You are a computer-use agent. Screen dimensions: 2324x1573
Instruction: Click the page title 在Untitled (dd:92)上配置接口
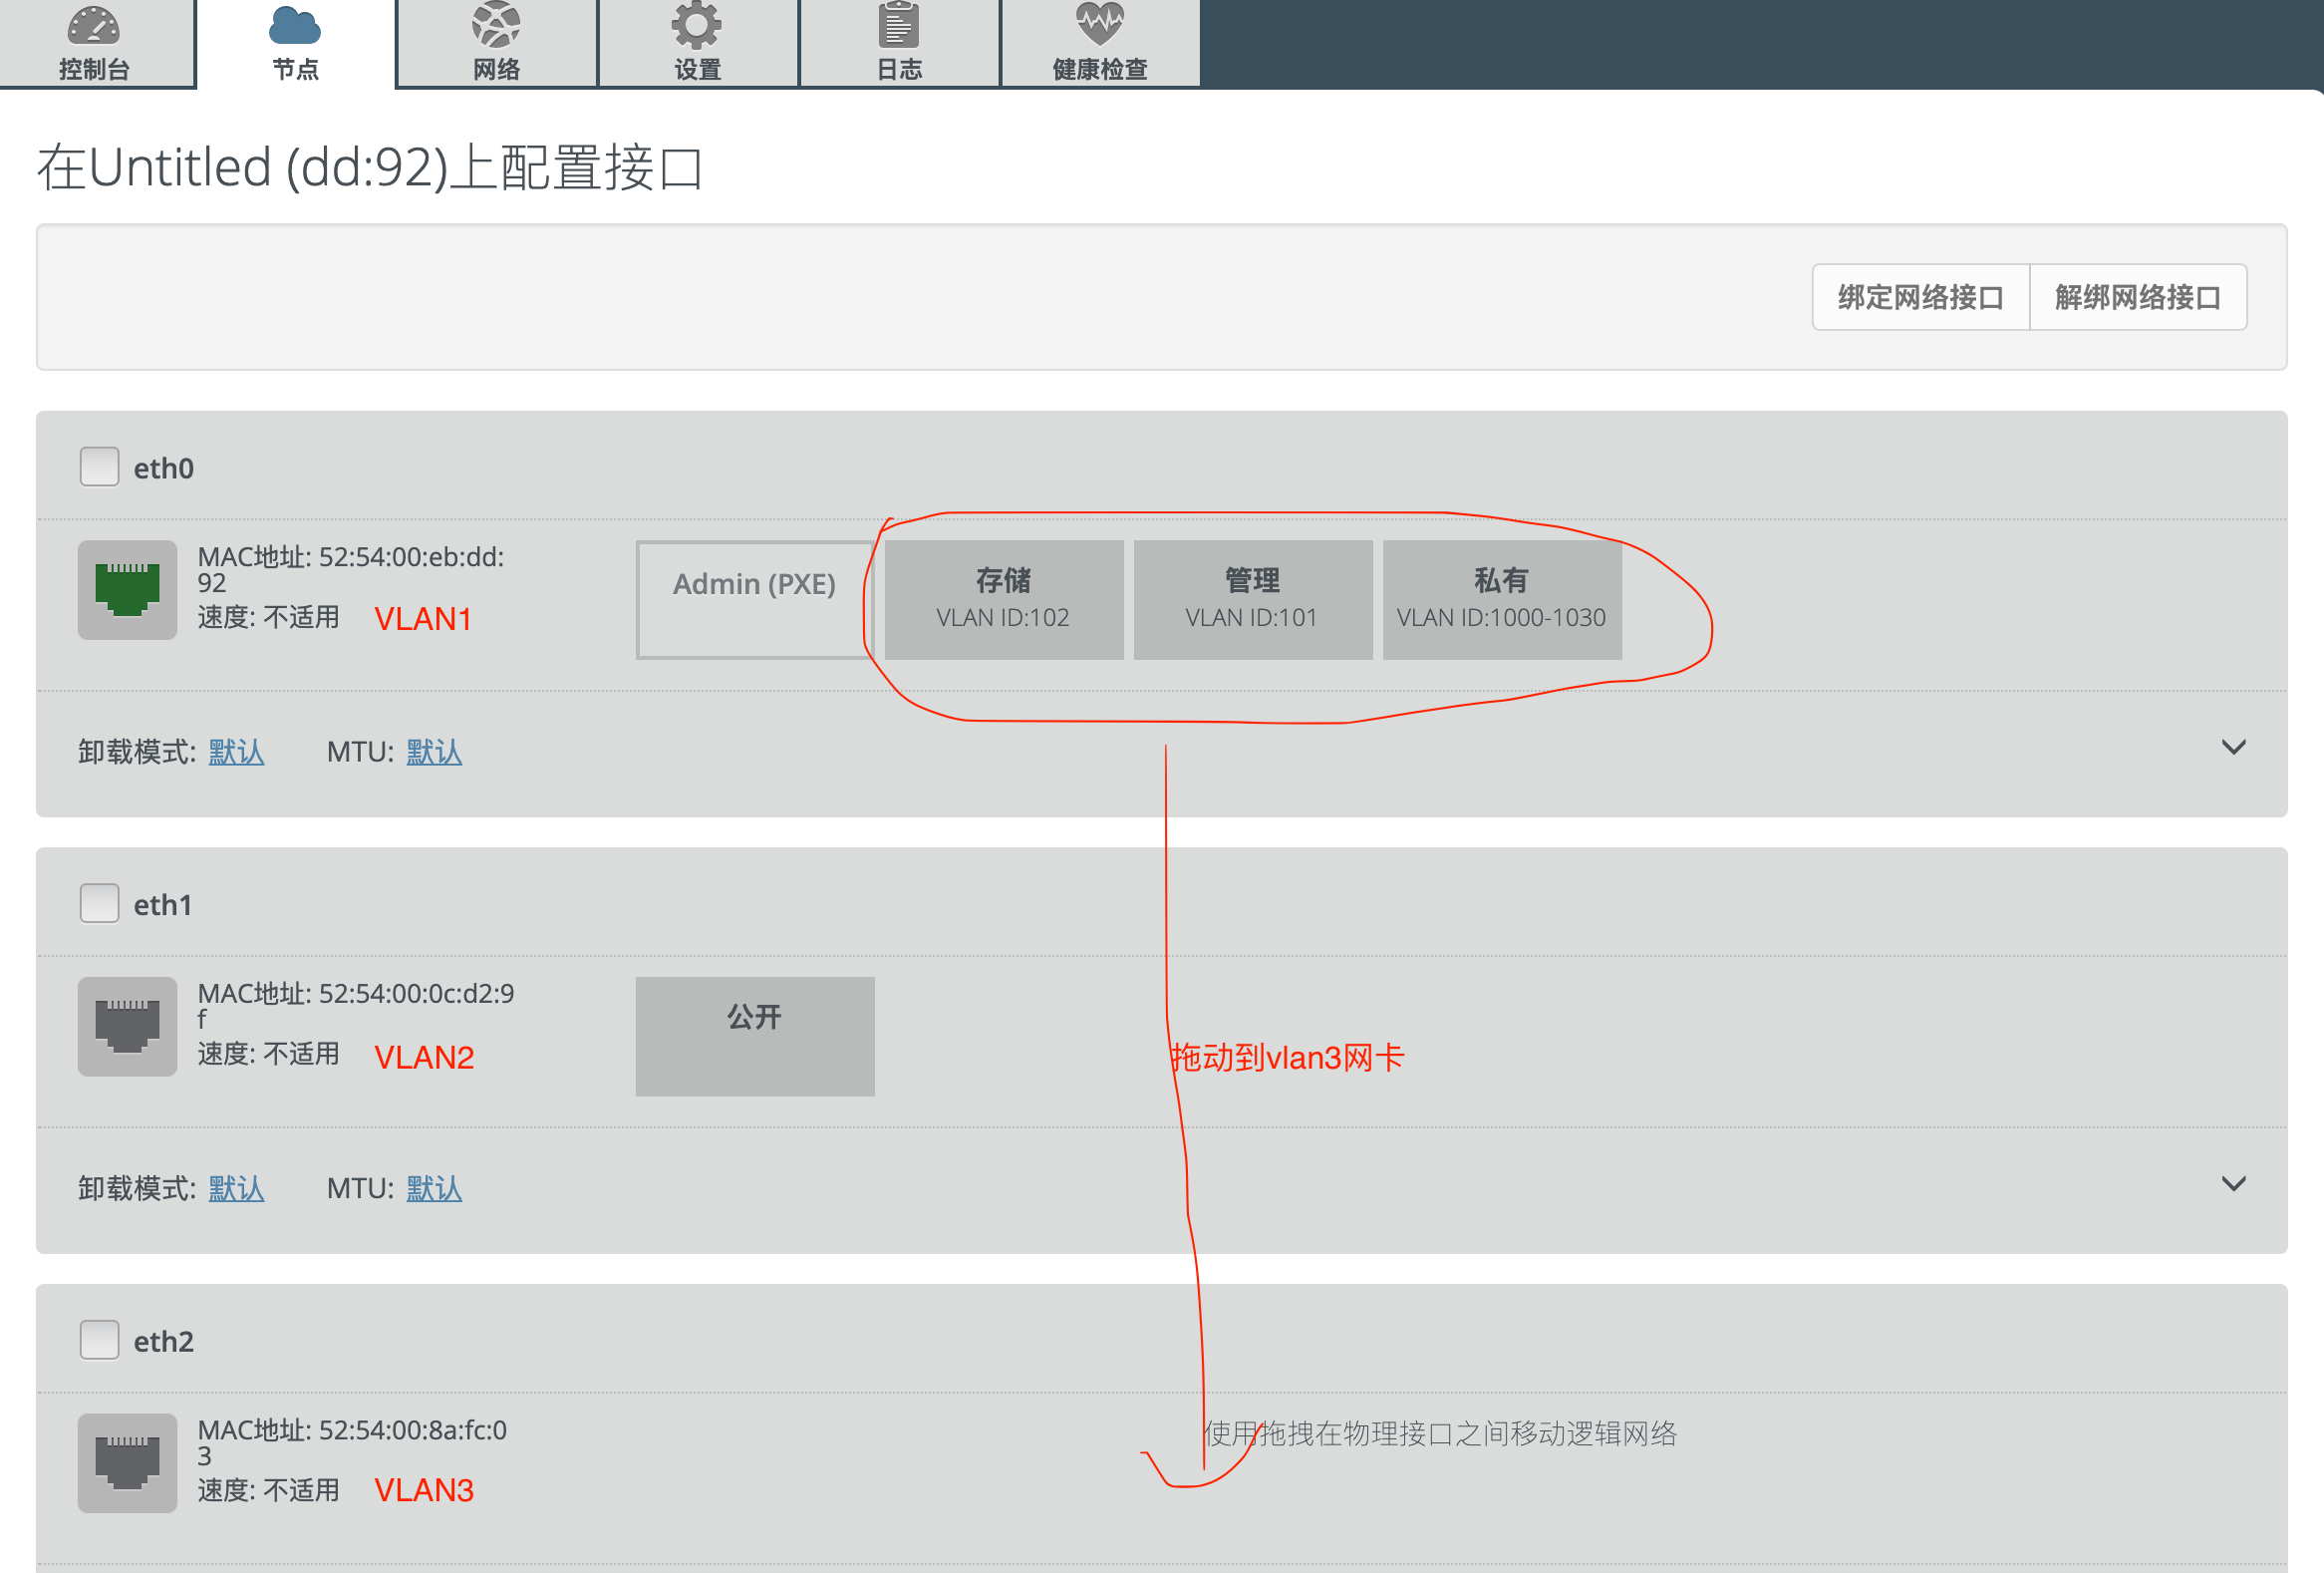tap(371, 167)
